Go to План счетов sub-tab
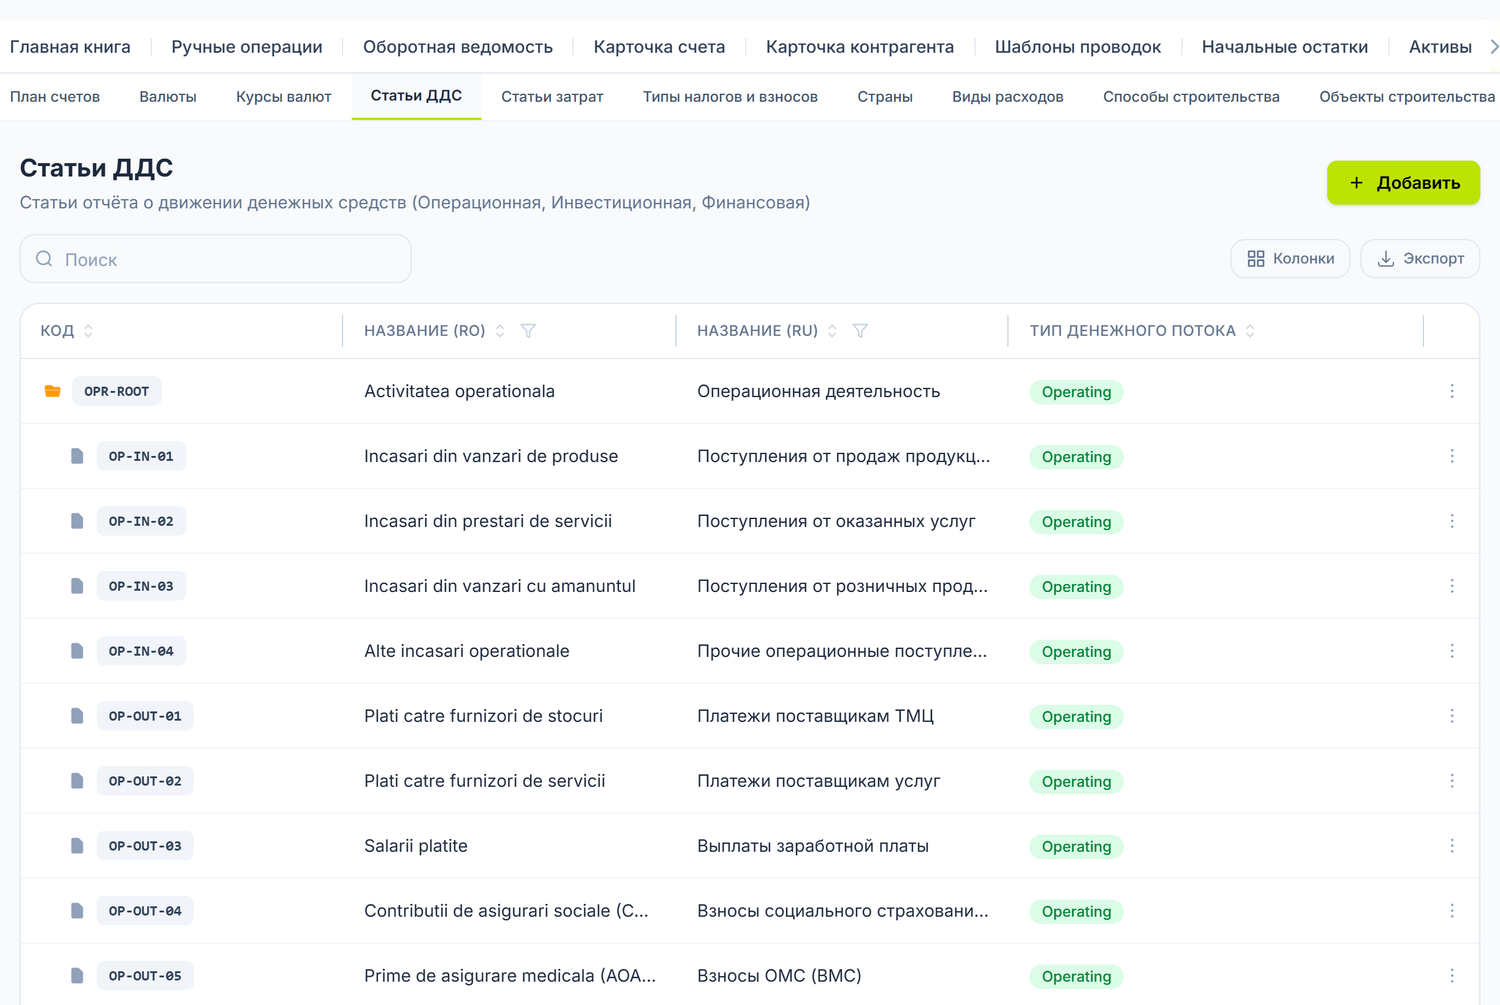This screenshot has height=1005, width=1500. (55, 97)
